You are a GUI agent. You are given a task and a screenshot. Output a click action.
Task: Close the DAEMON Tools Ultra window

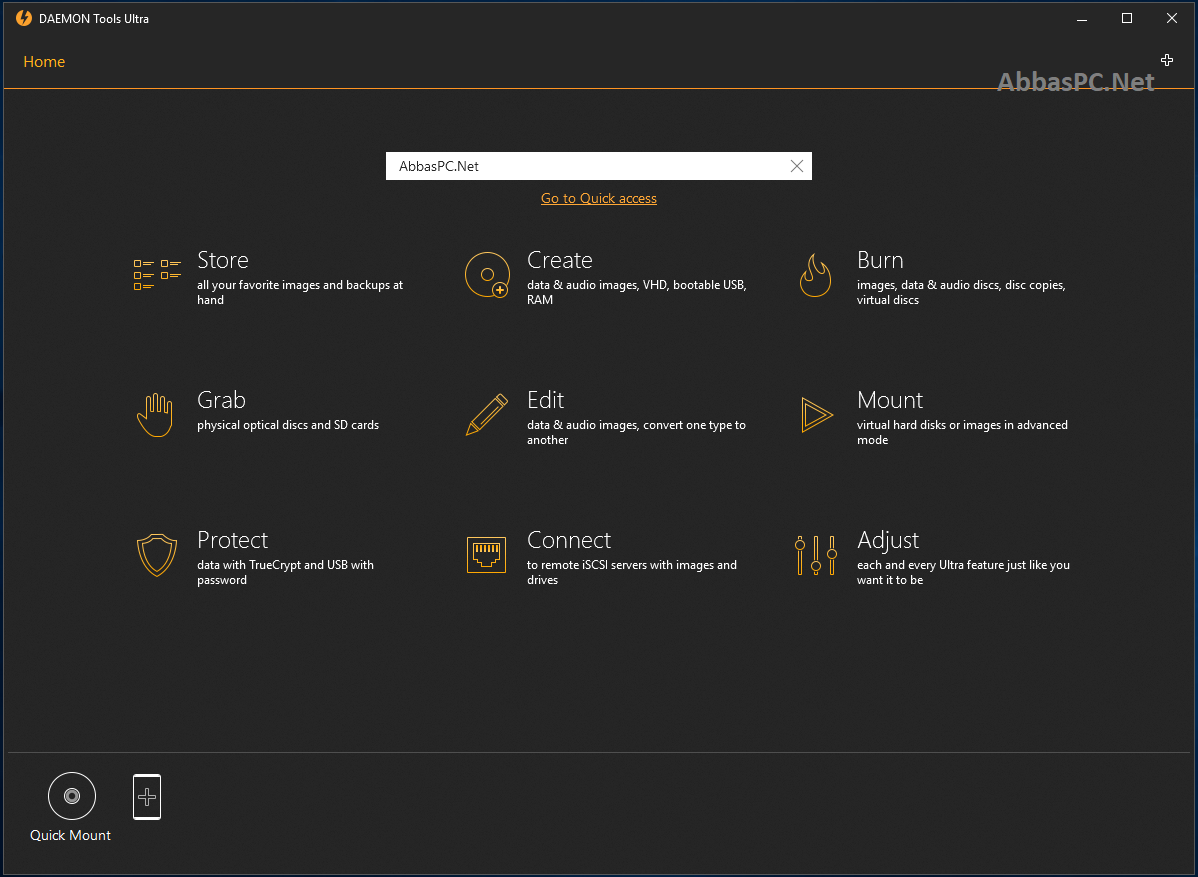pos(1172,18)
